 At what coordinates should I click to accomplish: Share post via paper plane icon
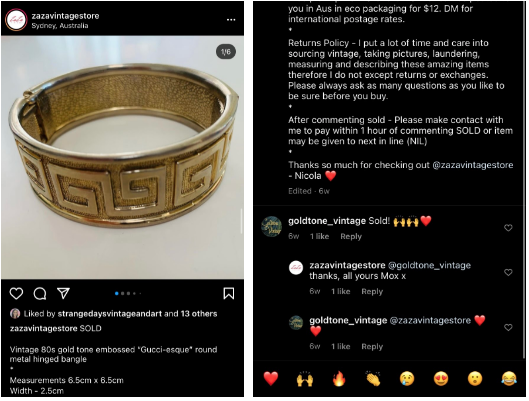(63, 293)
